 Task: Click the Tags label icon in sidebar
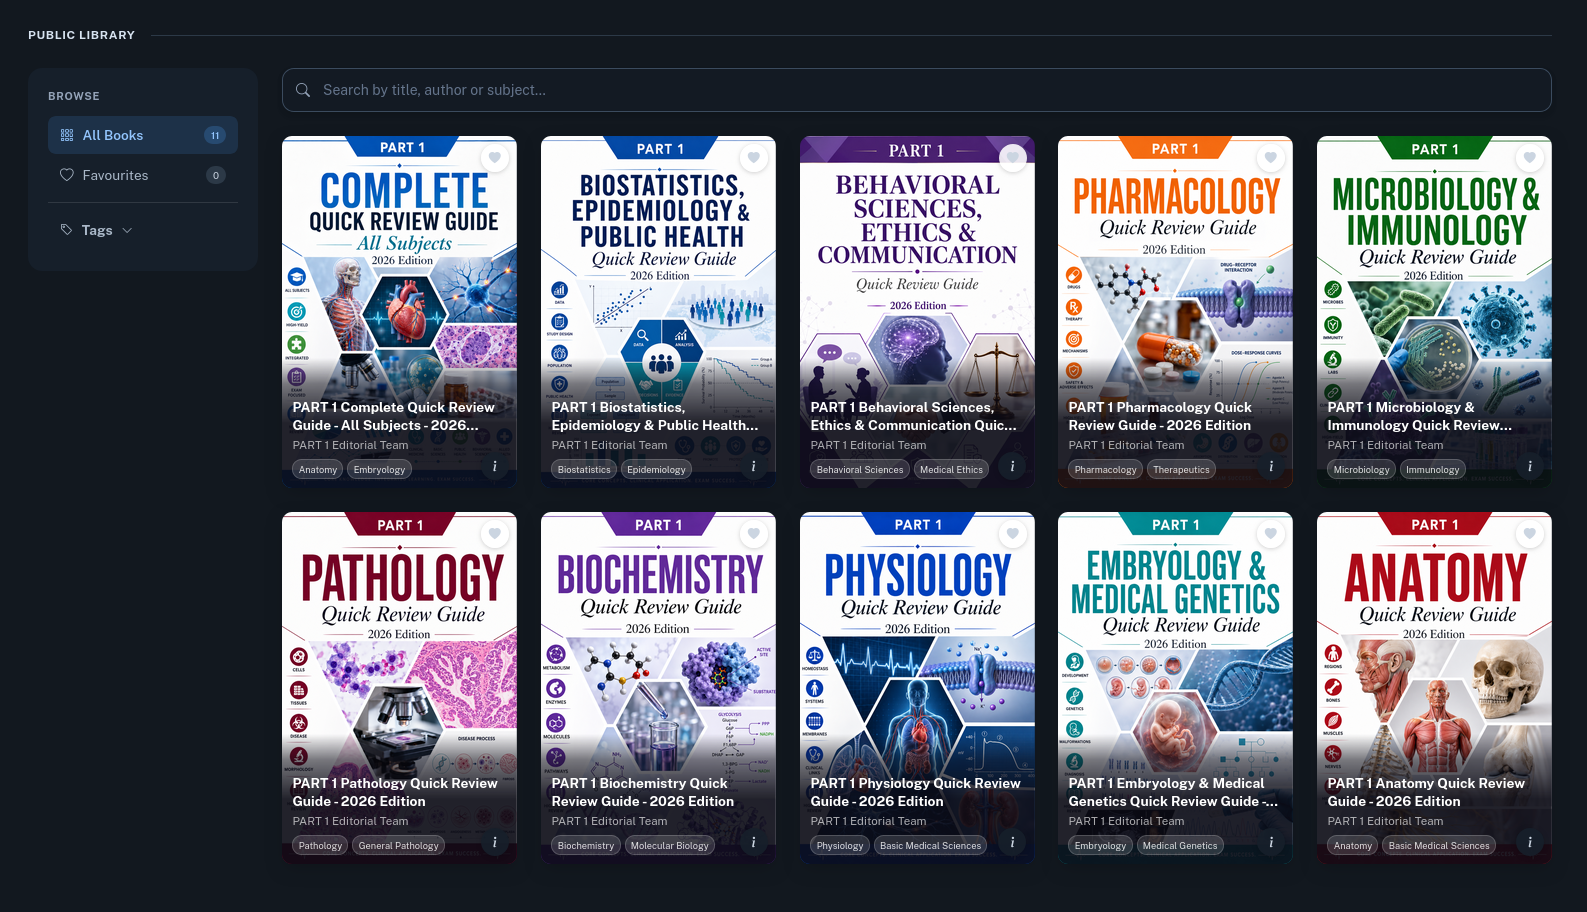pos(67,230)
